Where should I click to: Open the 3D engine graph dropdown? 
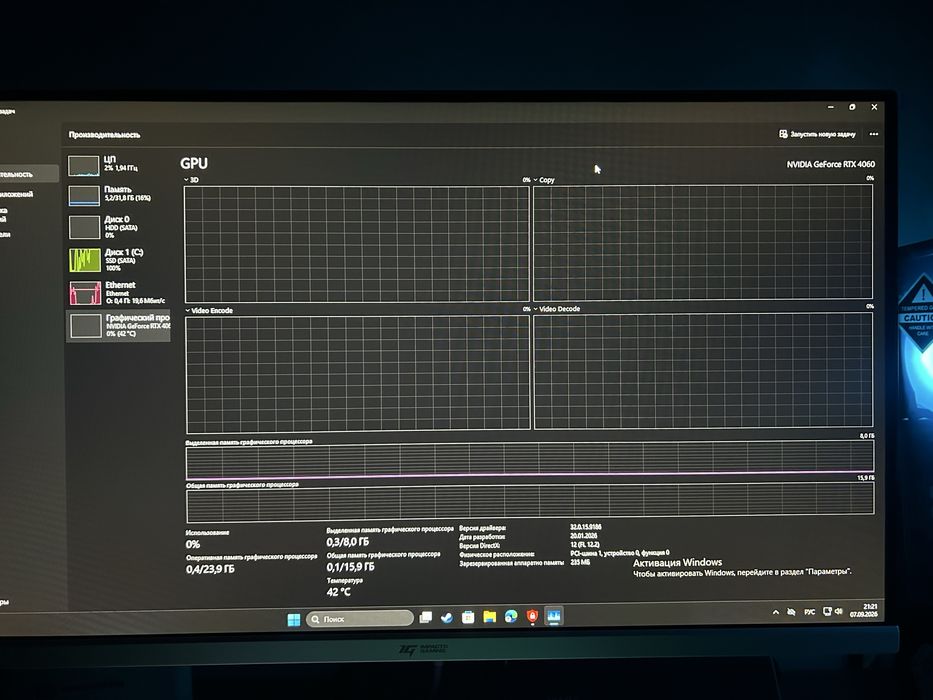186,180
